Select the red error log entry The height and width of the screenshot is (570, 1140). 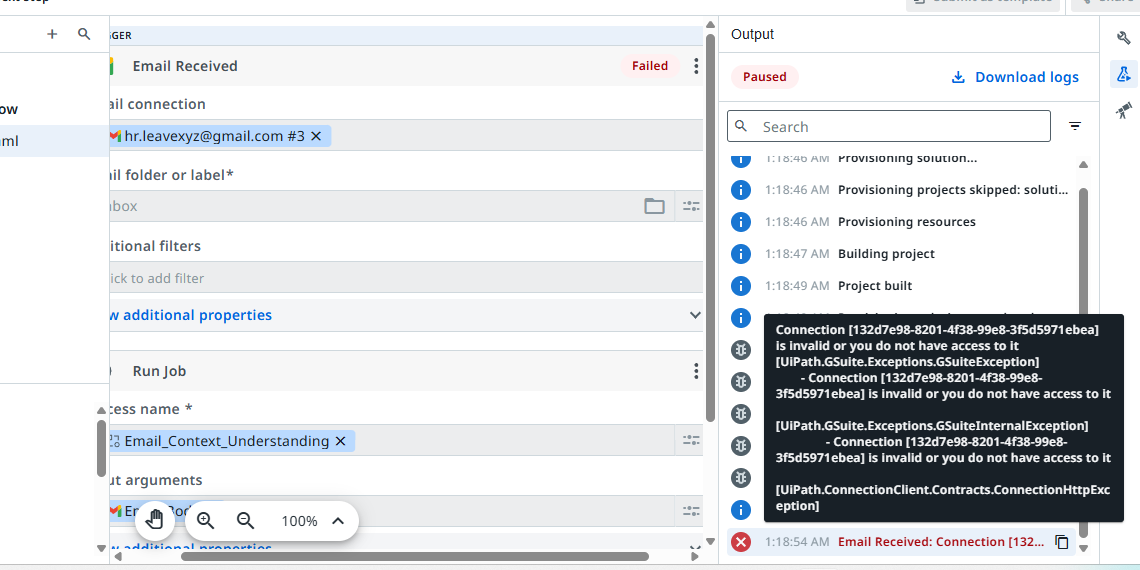pos(900,542)
